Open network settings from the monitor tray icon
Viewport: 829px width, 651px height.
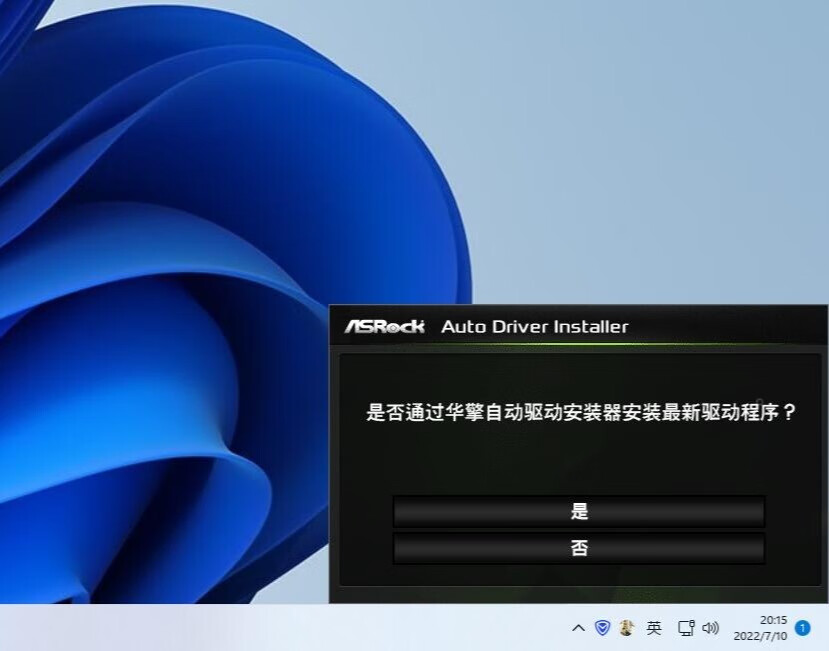tap(686, 628)
